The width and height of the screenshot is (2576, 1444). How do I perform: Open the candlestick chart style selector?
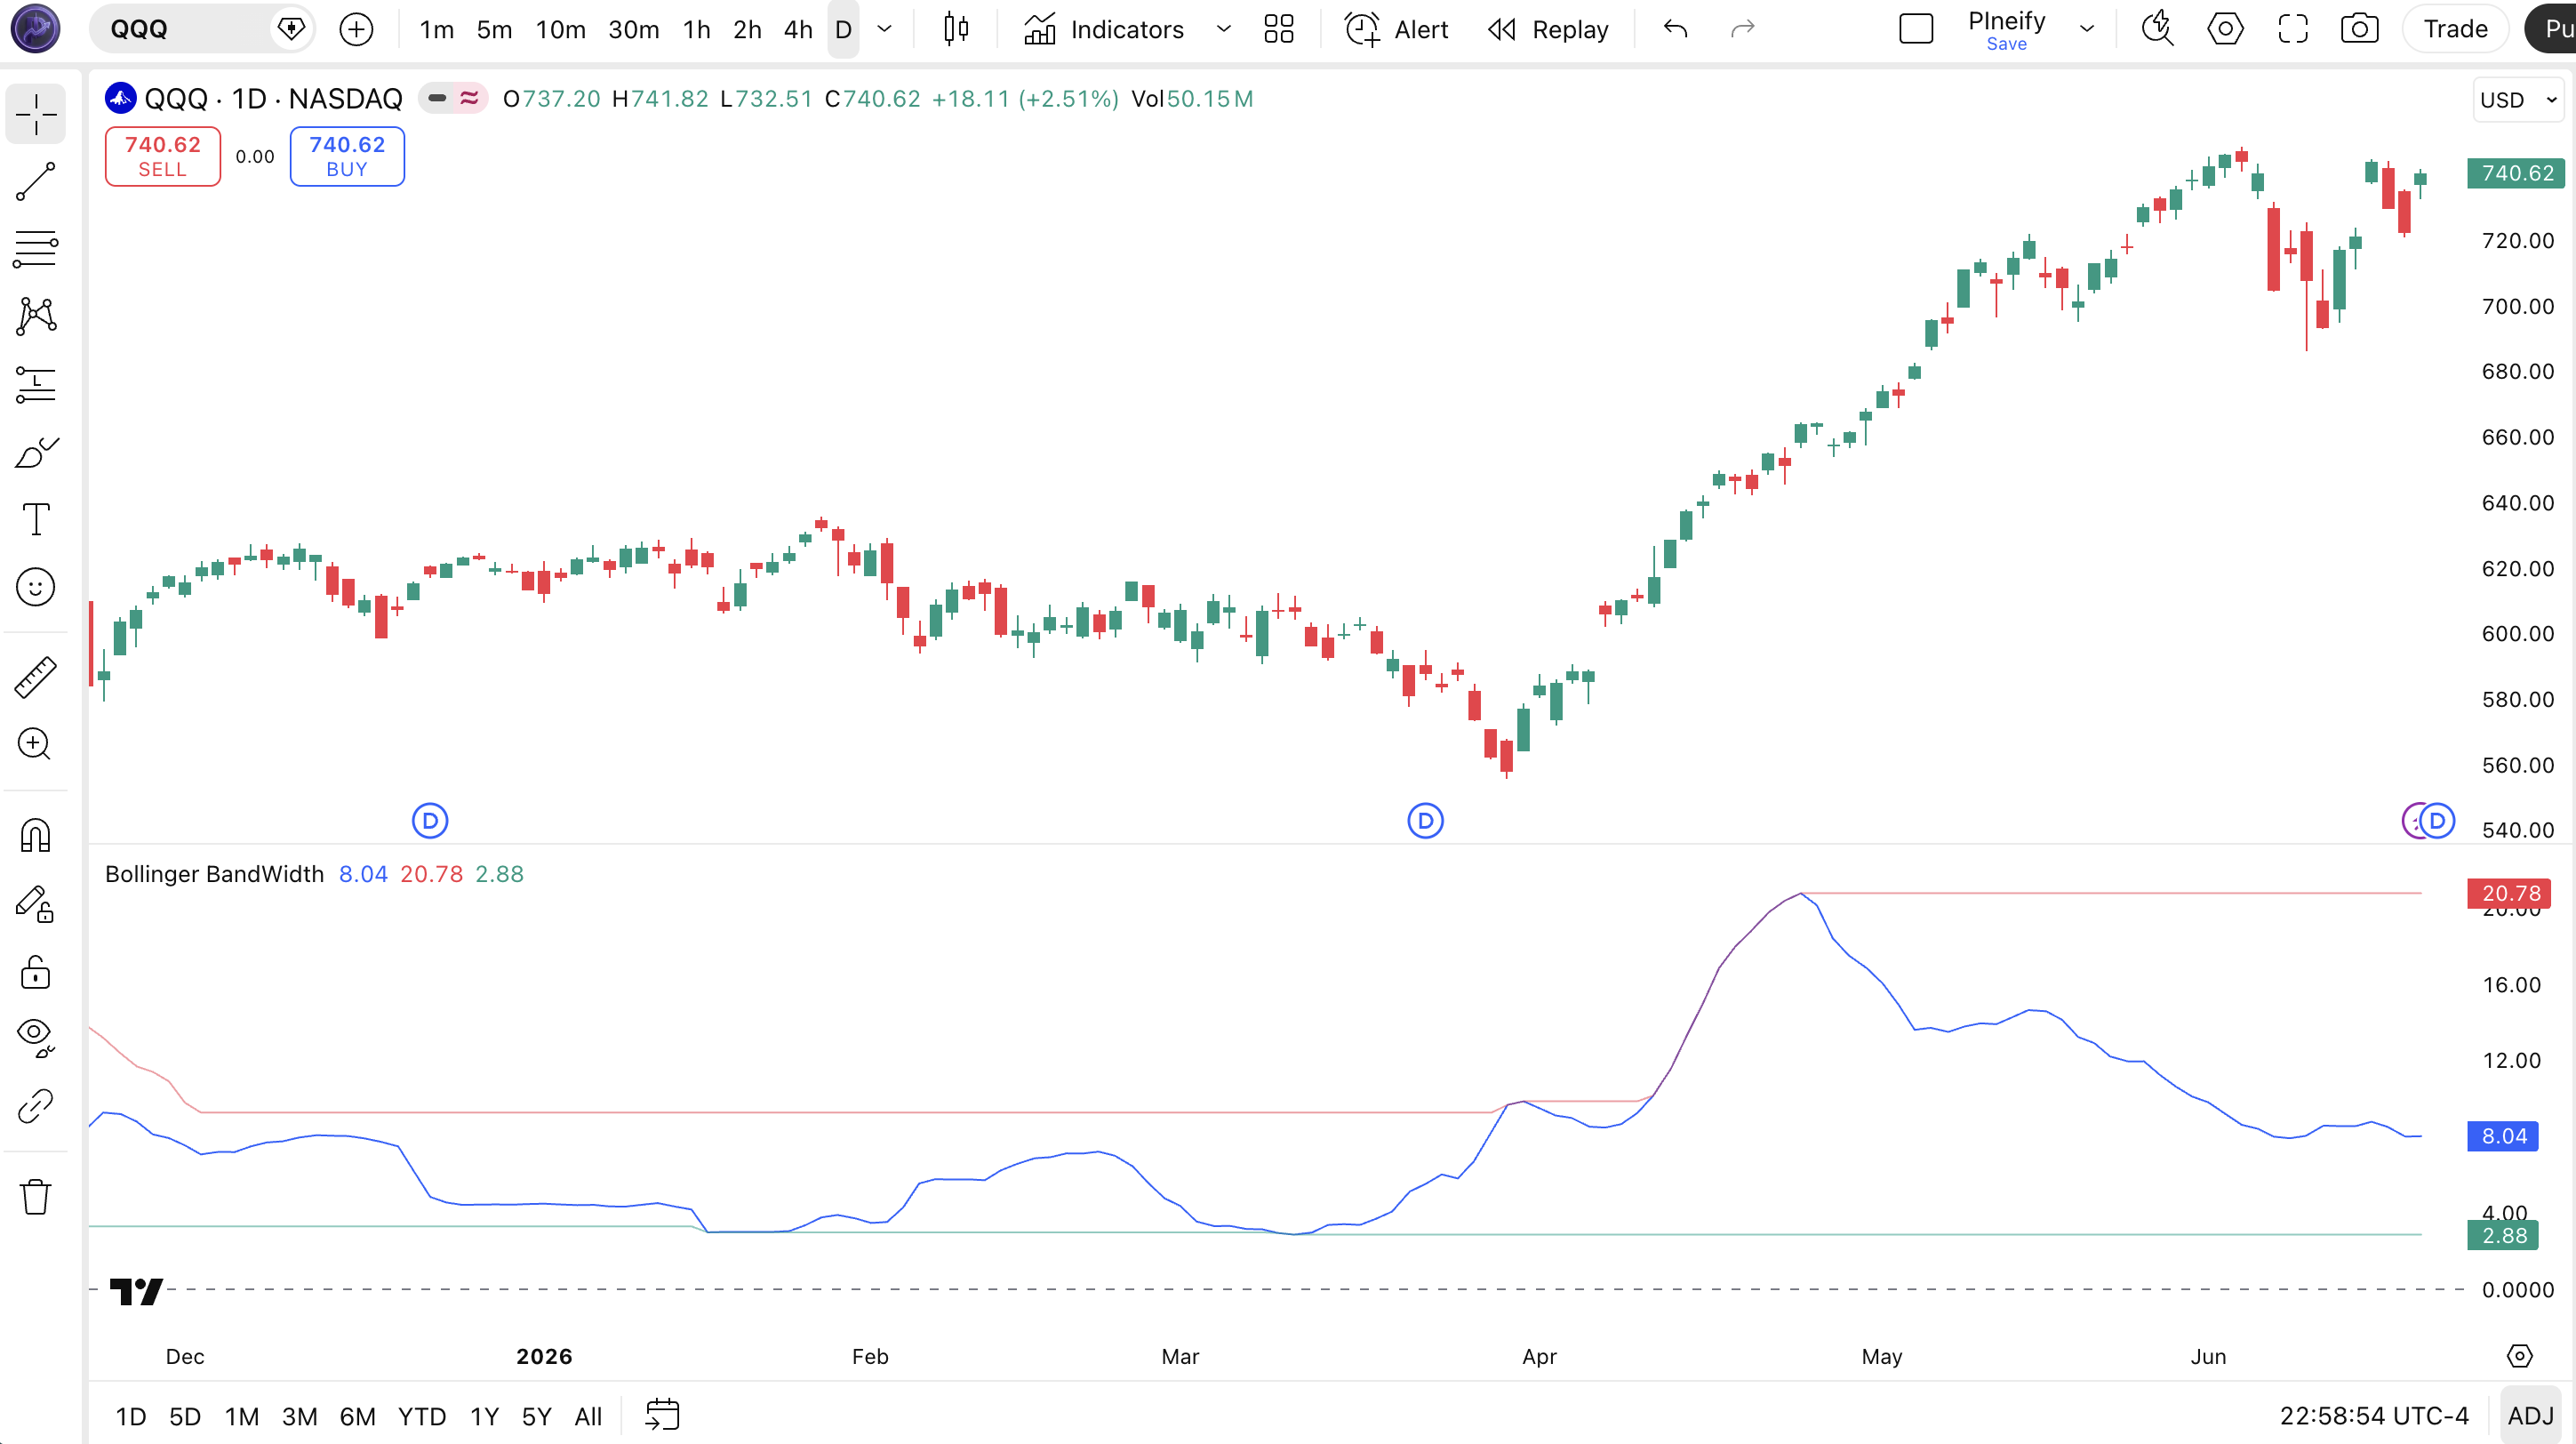956,29
